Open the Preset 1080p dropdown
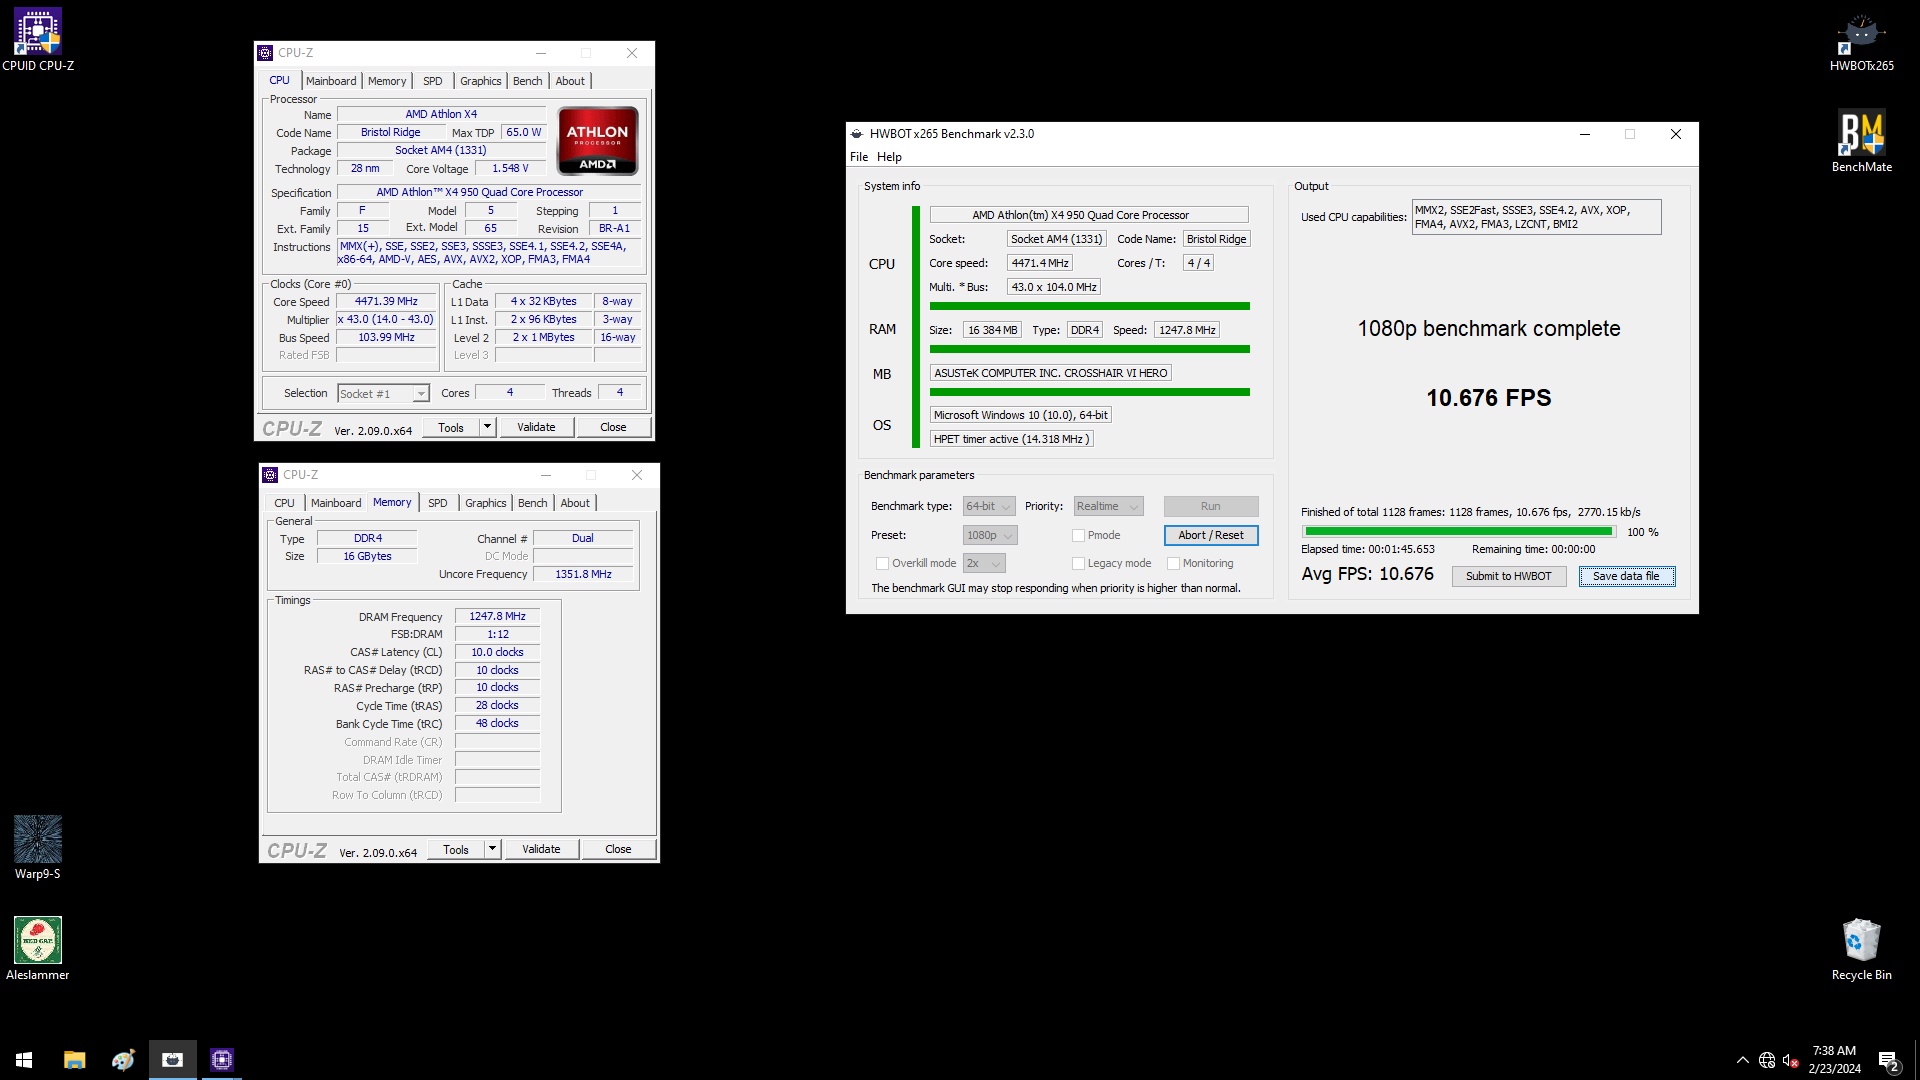Screen dimensions: 1920x1080 coord(990,536)
